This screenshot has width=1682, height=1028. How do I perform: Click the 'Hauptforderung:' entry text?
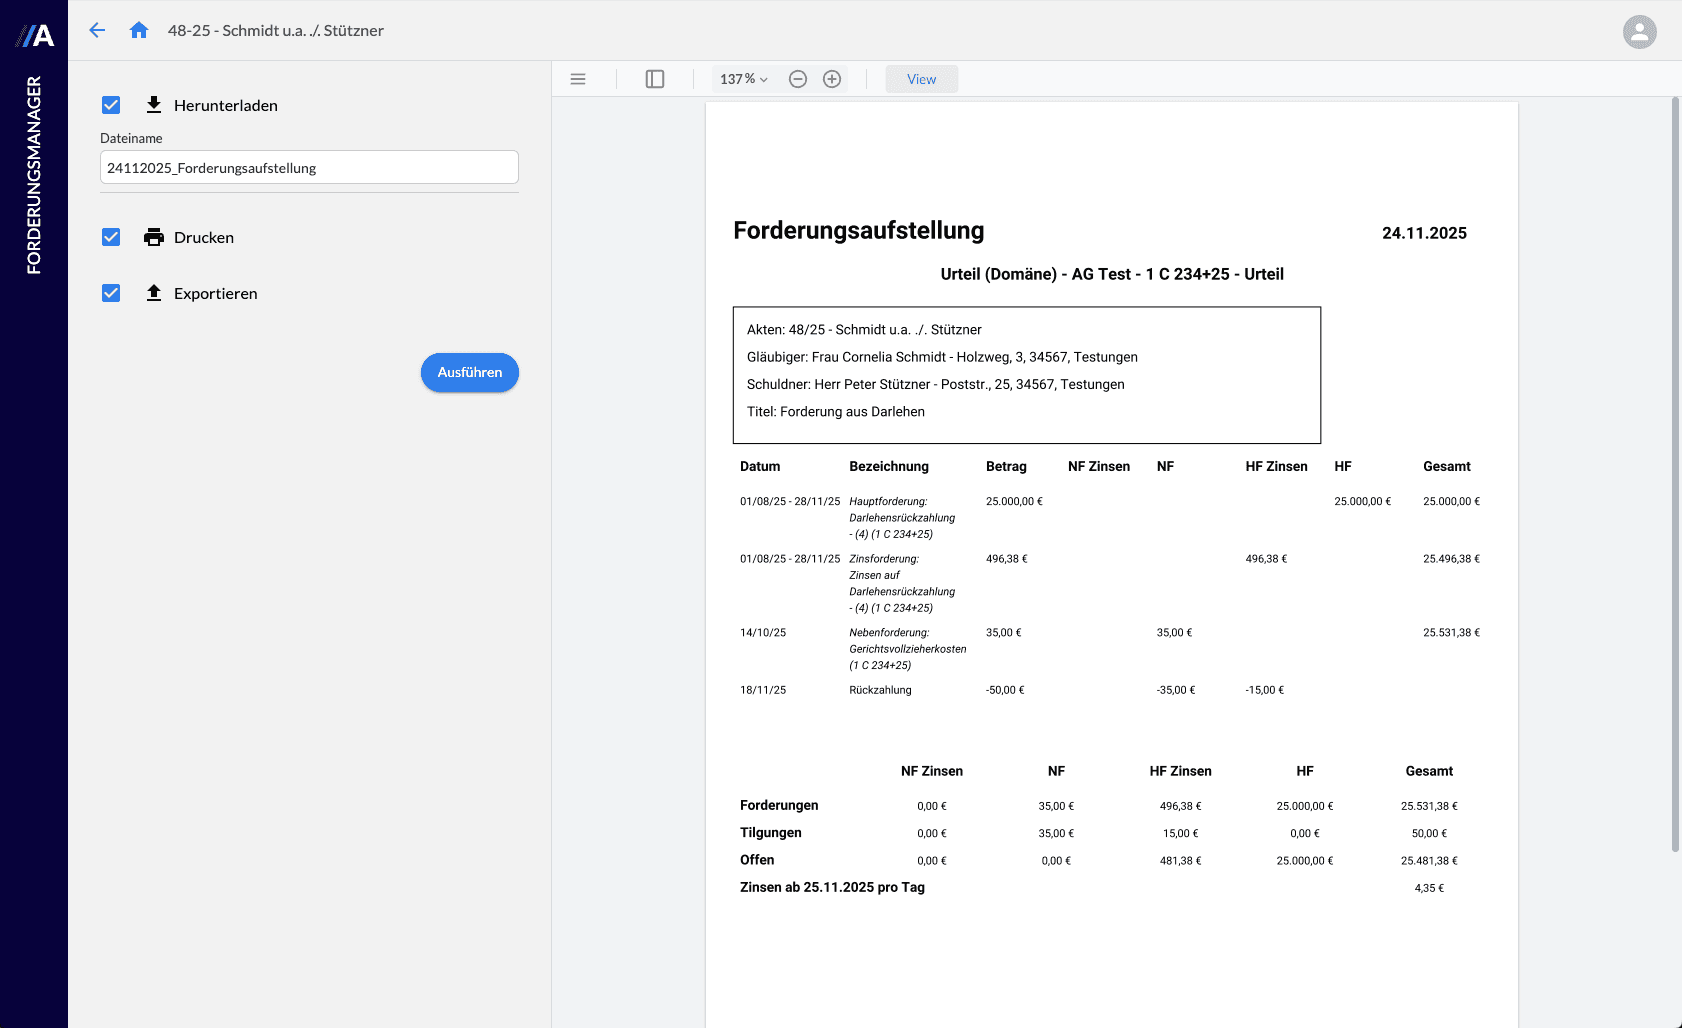888,502
